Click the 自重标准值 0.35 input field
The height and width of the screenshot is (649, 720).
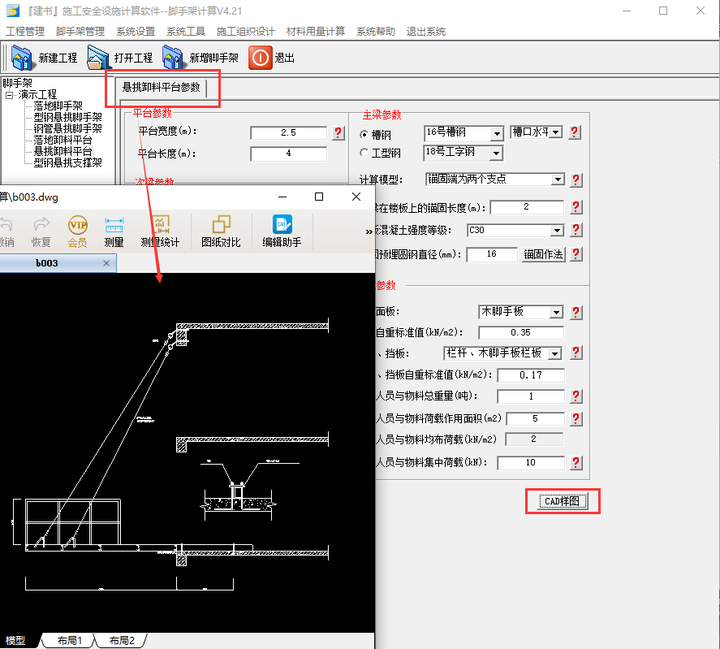click(521, 333)
